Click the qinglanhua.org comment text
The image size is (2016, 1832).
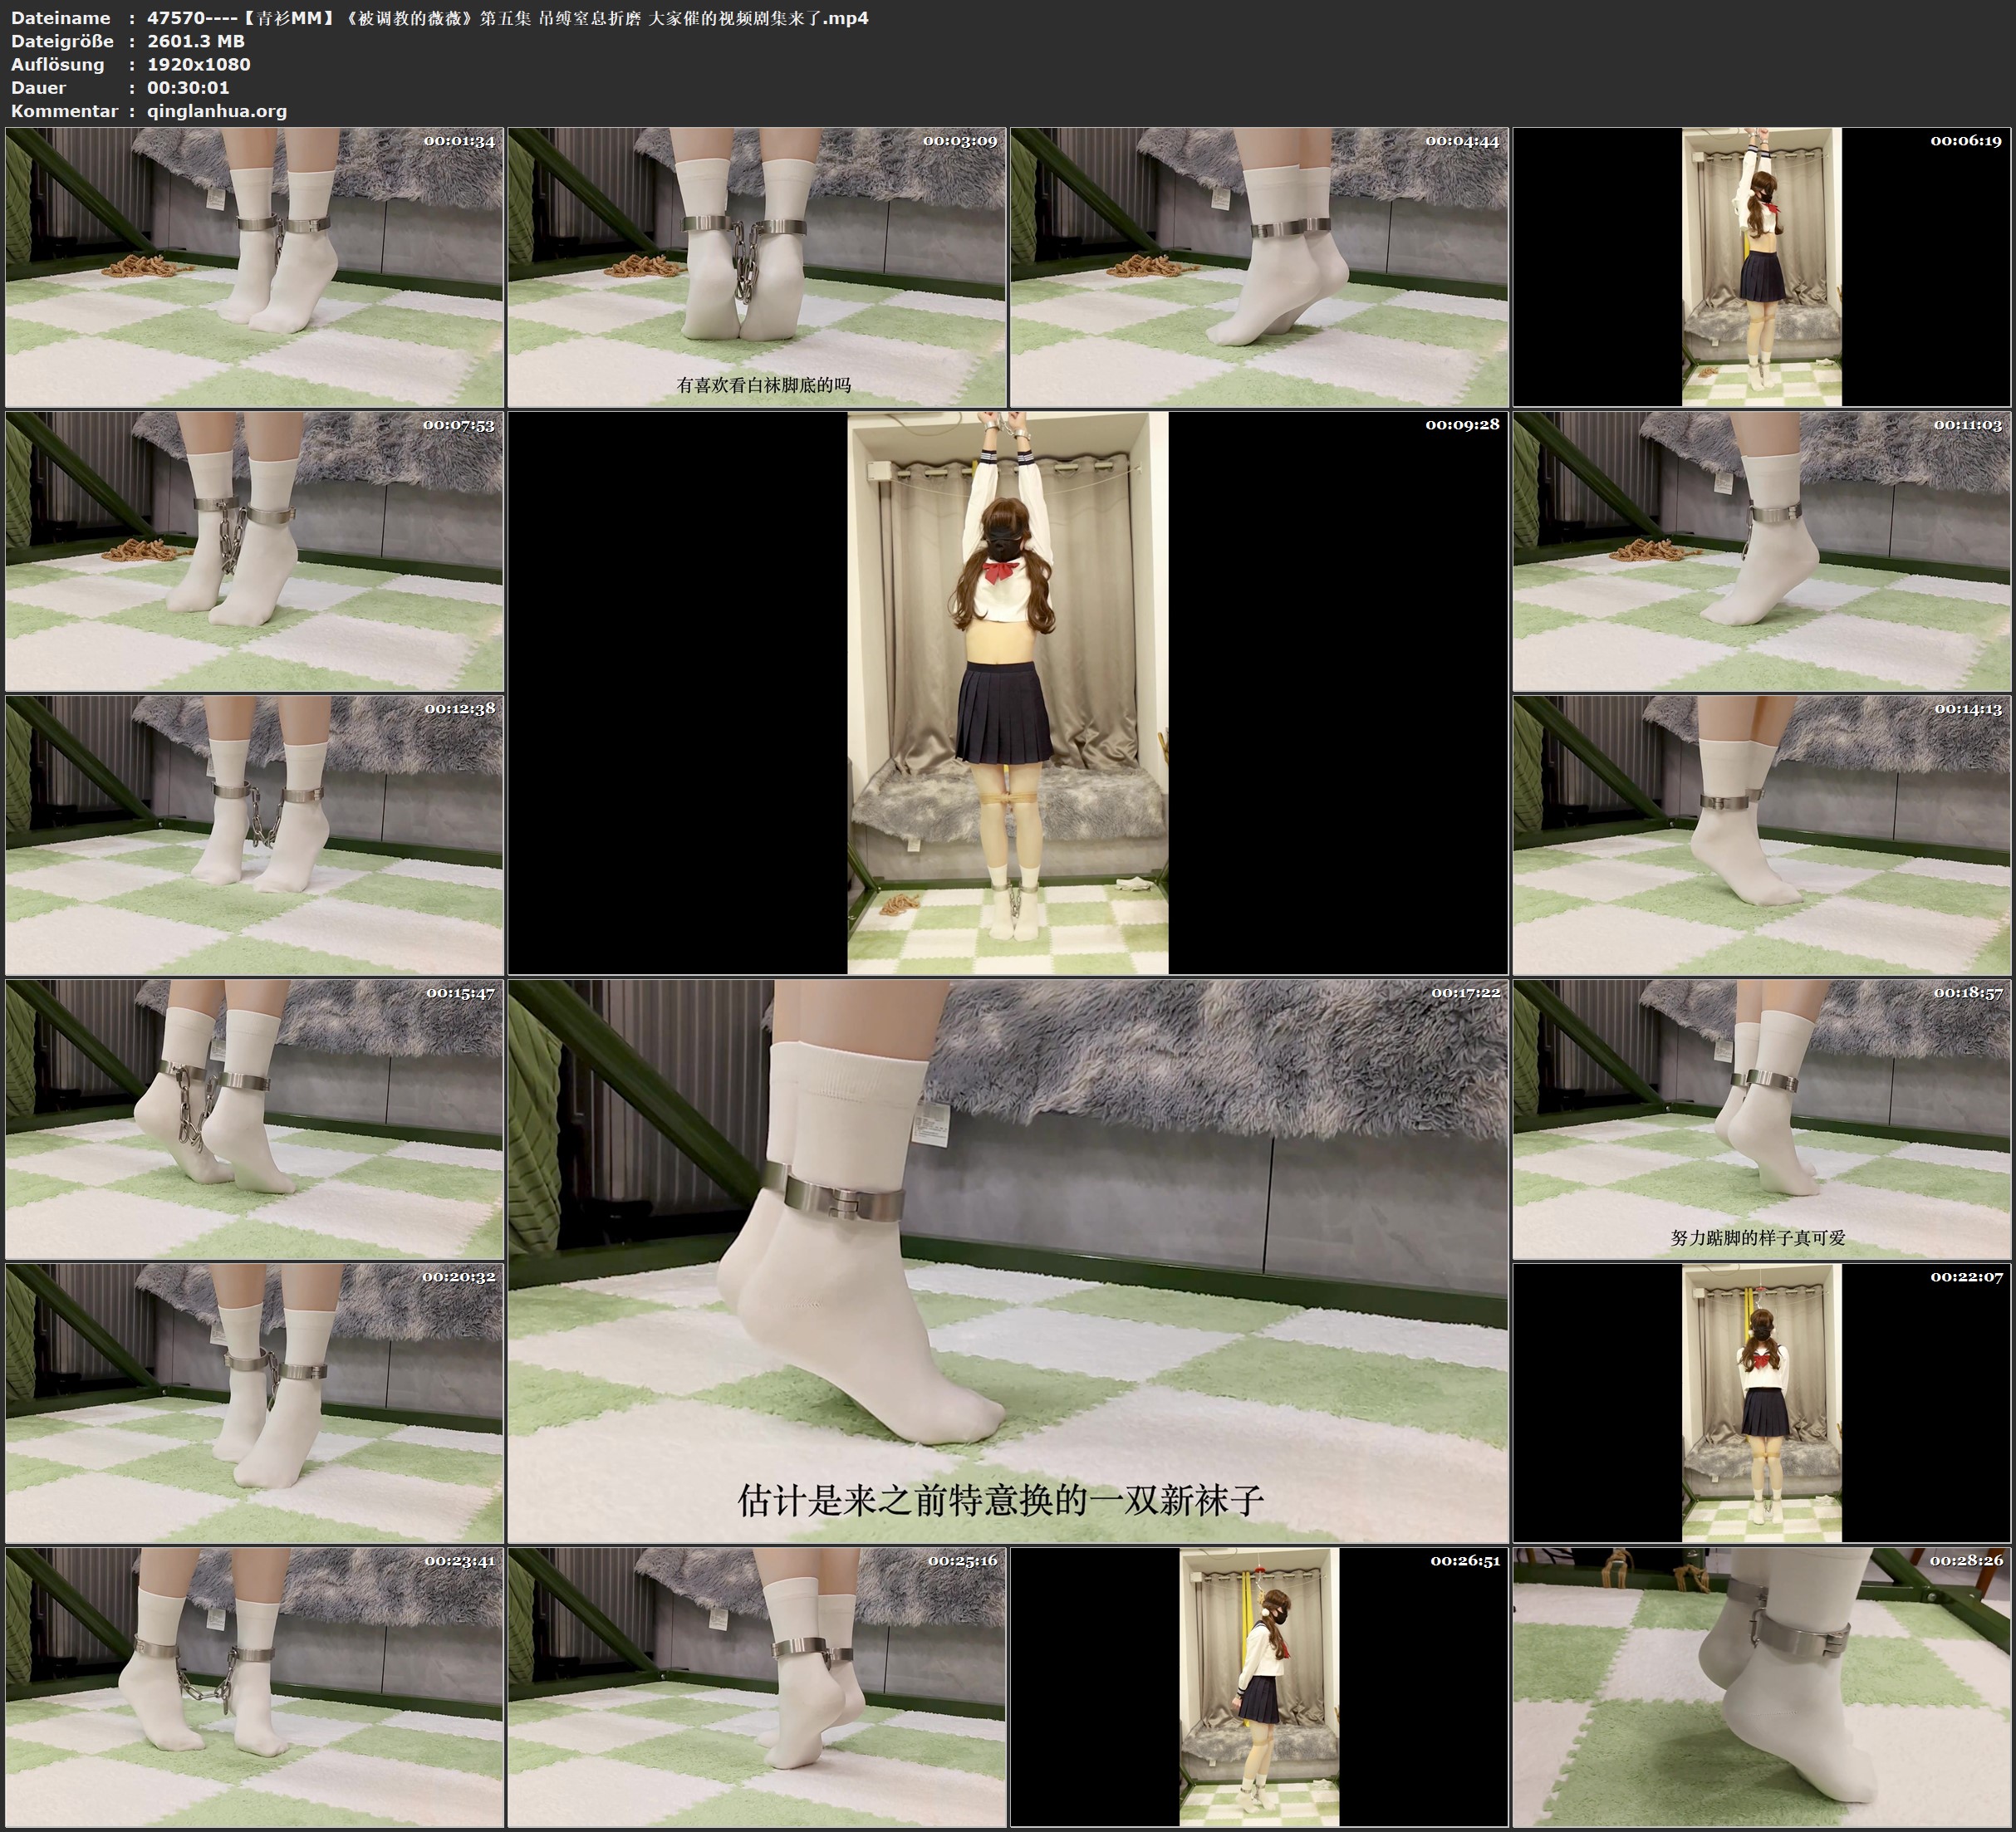tap(217, 111)
